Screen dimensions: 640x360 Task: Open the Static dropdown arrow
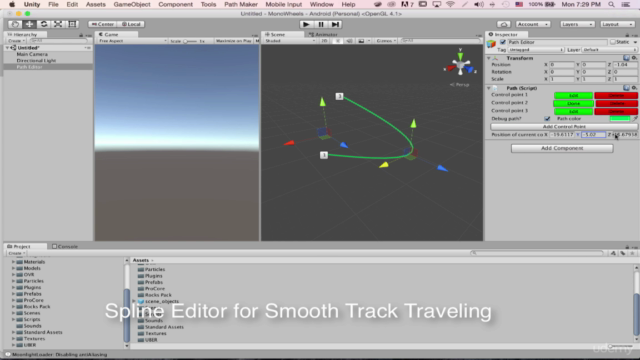tap(635, 42)
